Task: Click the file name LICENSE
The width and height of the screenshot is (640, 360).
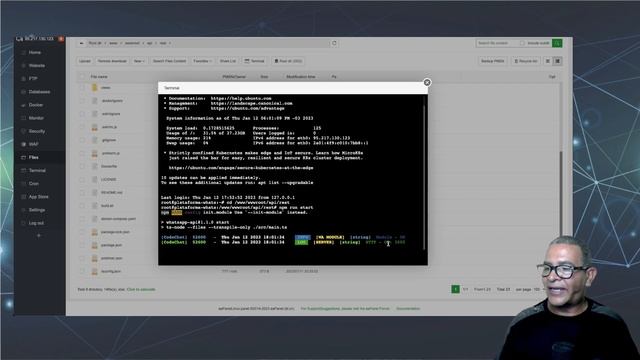Action: (109, 179)
